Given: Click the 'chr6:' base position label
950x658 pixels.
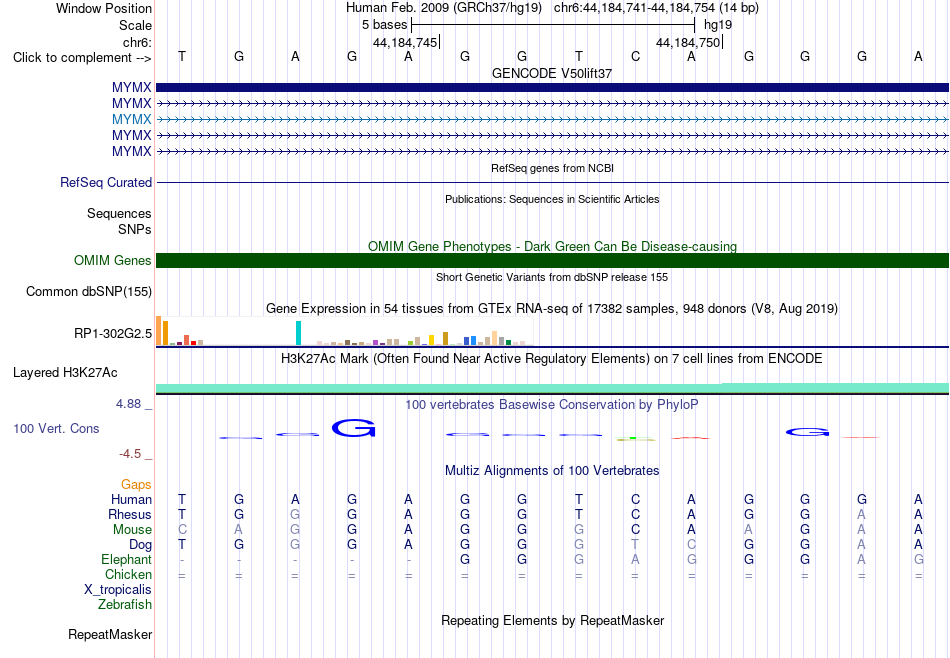Looking at the screenshot, I should click(x=137, y=42).
